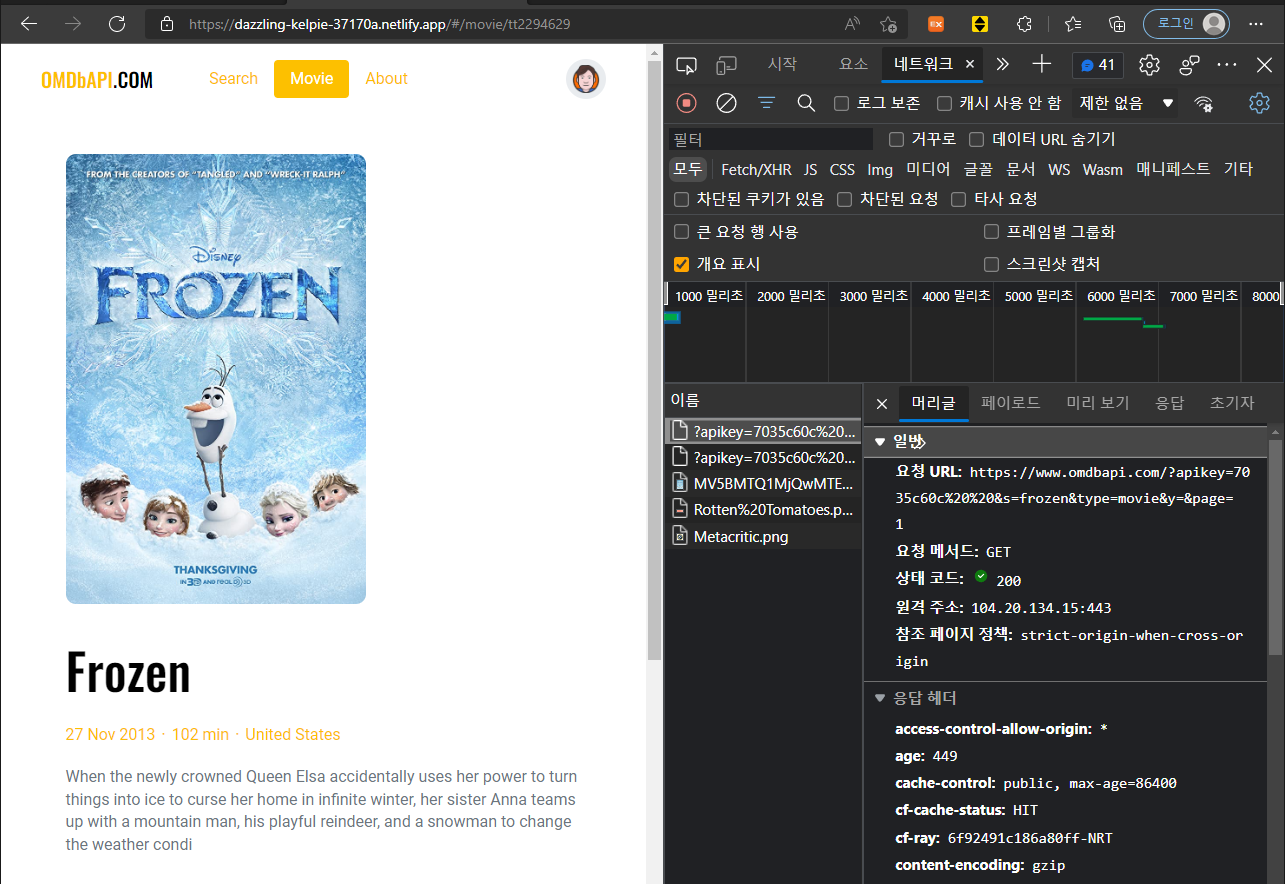Click the site padlock icon
Image resolution: width=1285 pixels, height=884 pixels.
coord(167,24)
